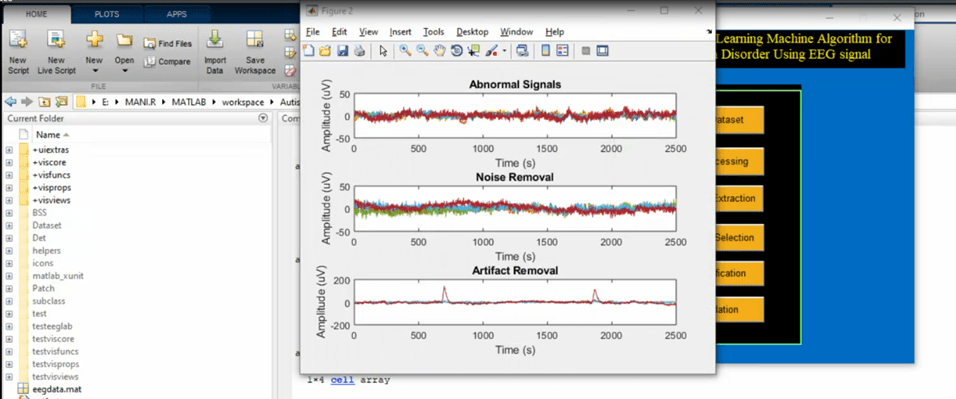
Task: Choose the Rotate 3D tool
Action: (456, 51)
